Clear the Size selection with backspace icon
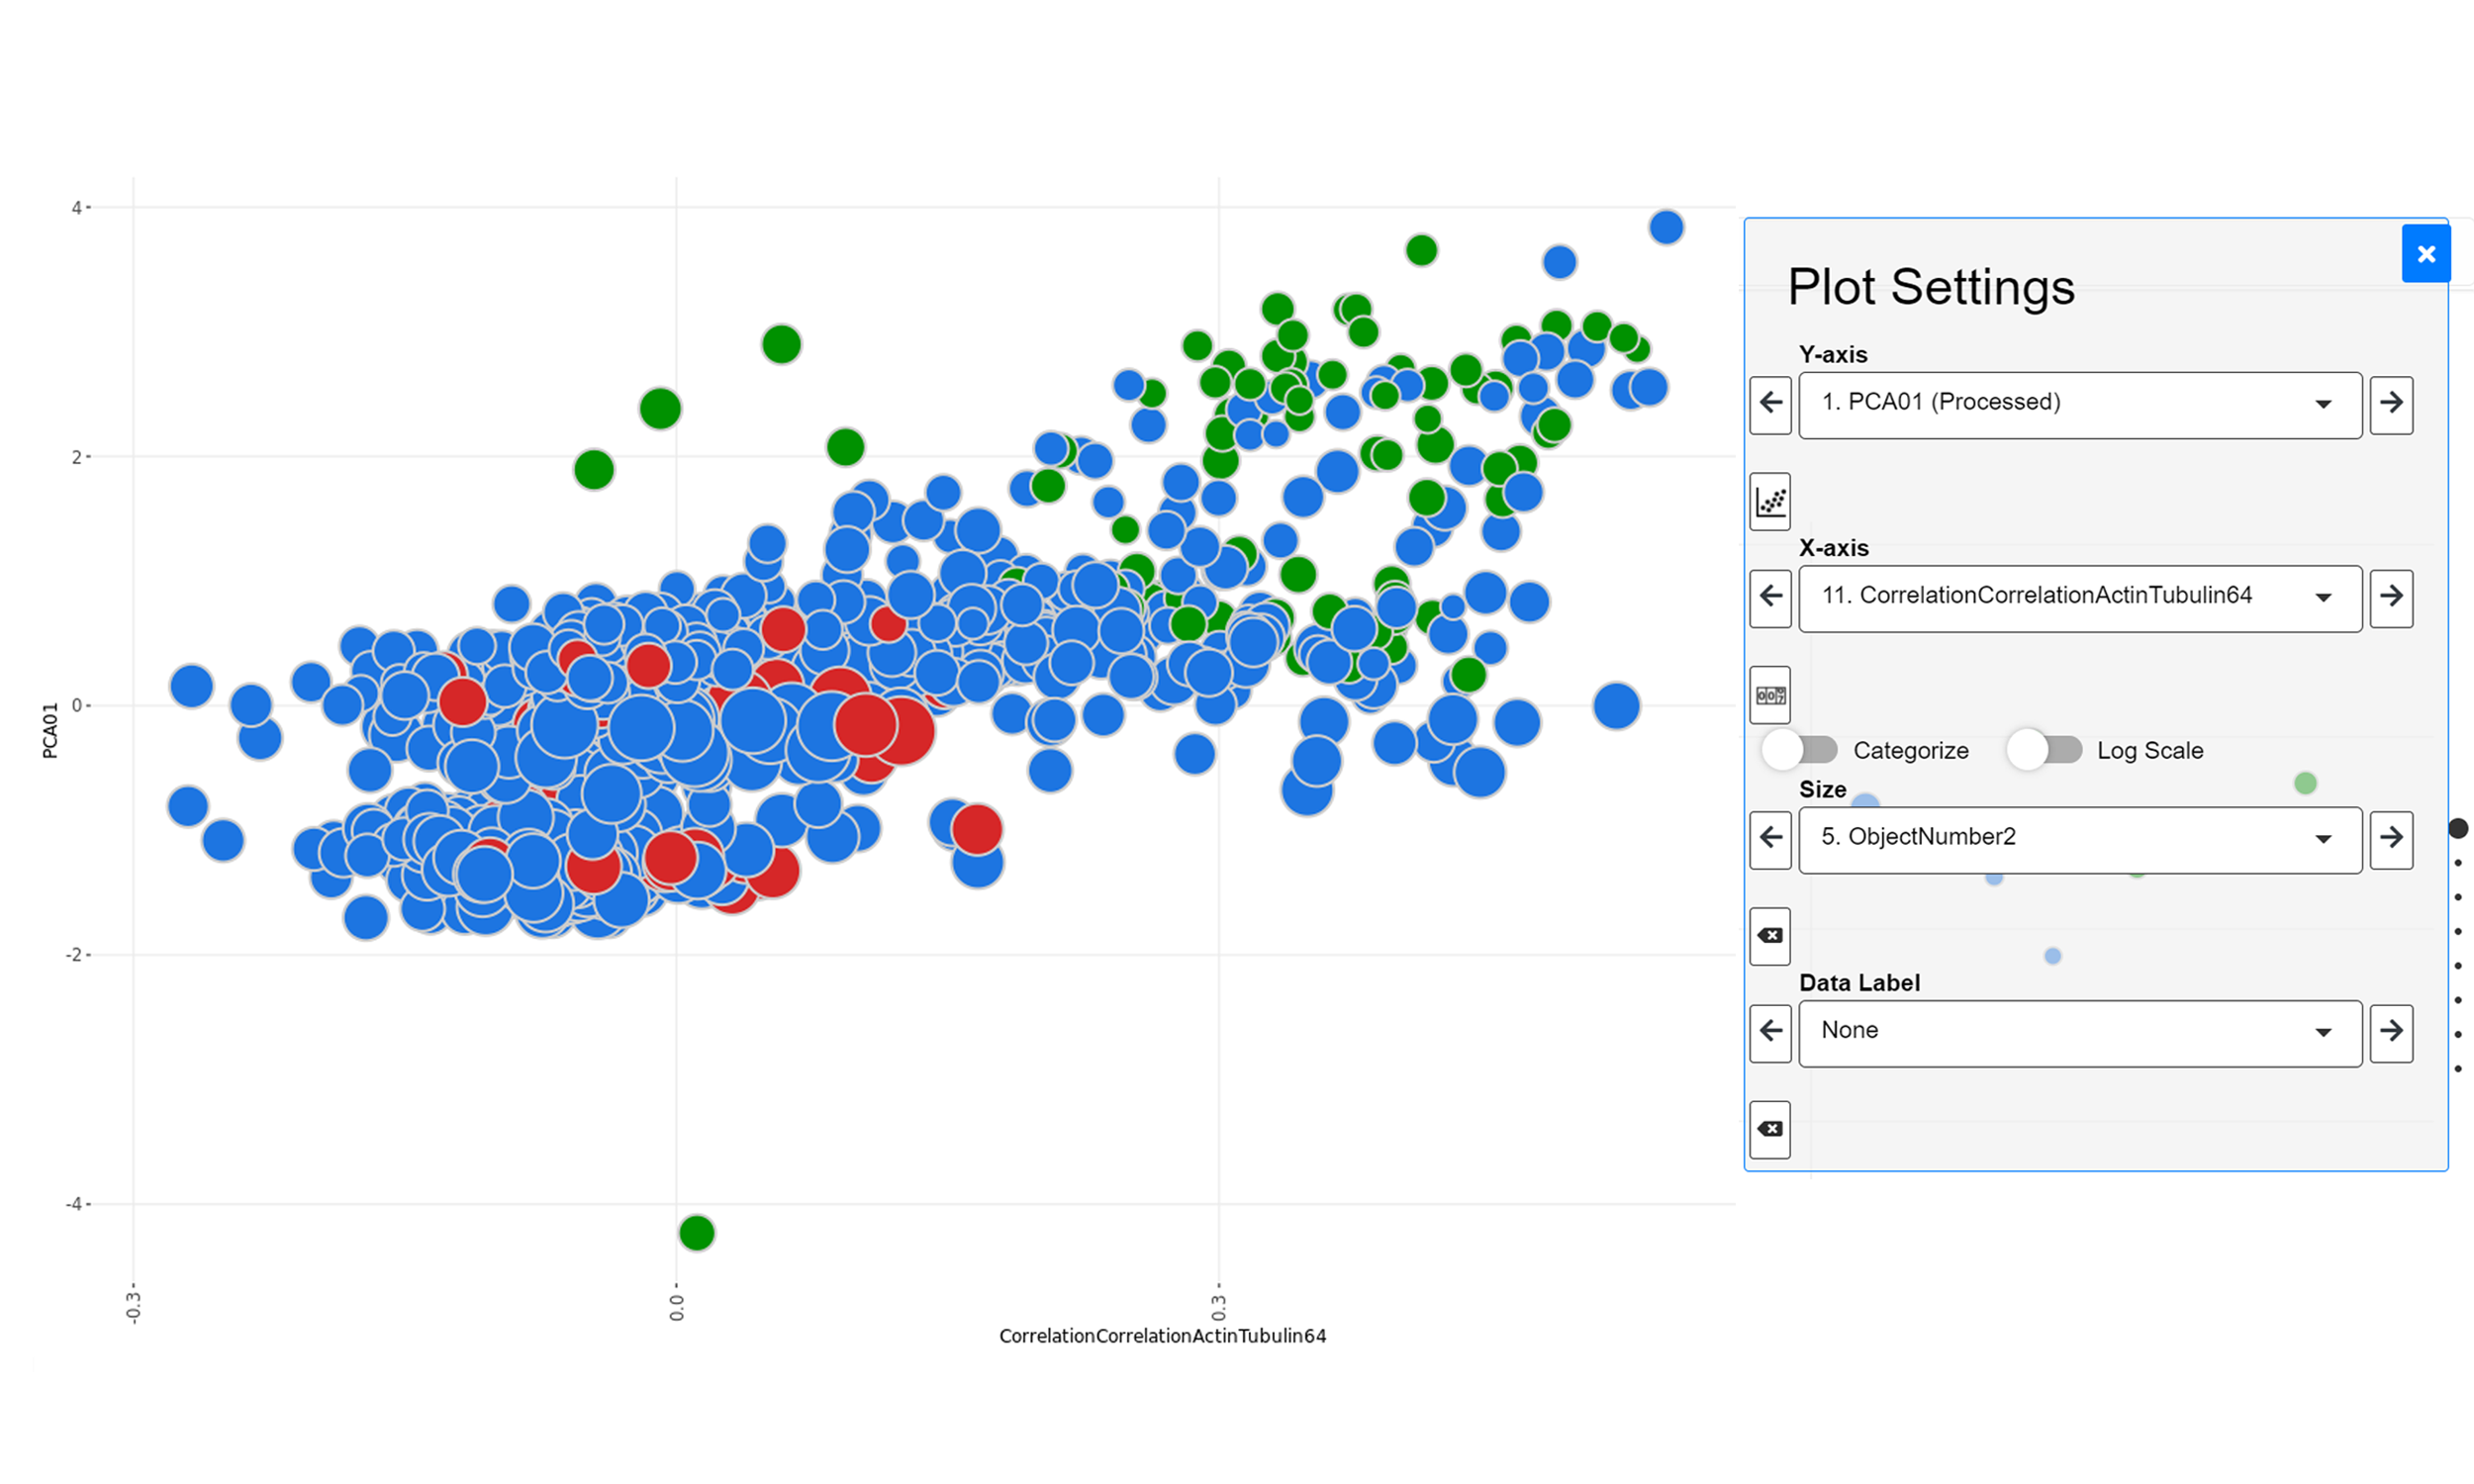2474x1484 pixels. [1770, 936]
